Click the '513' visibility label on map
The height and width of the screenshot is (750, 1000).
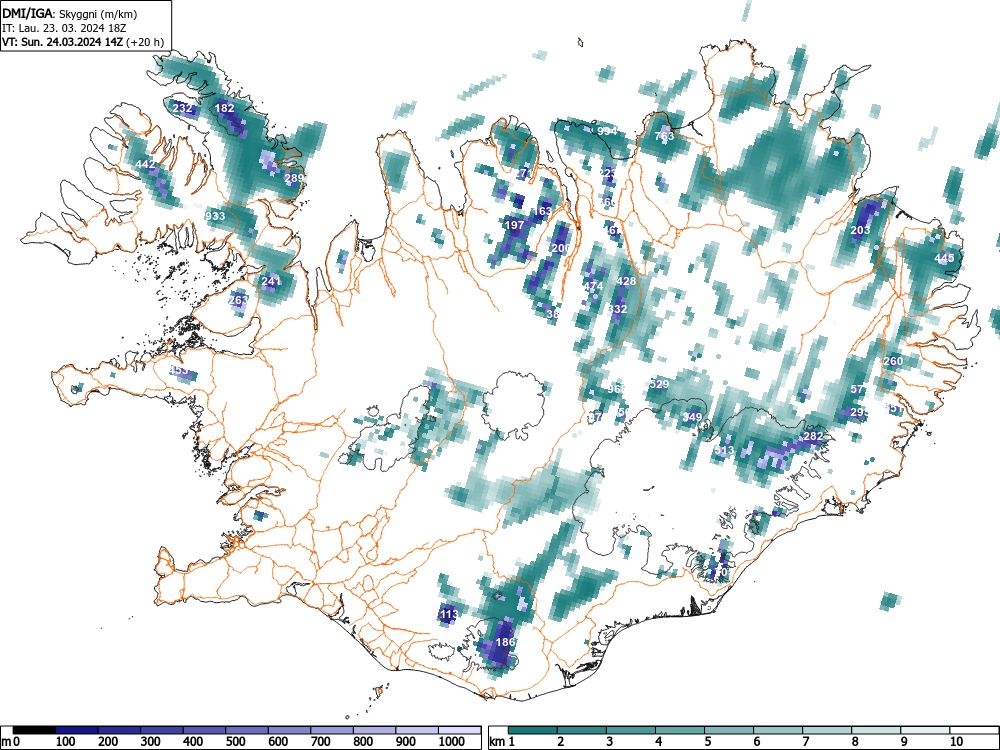point(724,450)
